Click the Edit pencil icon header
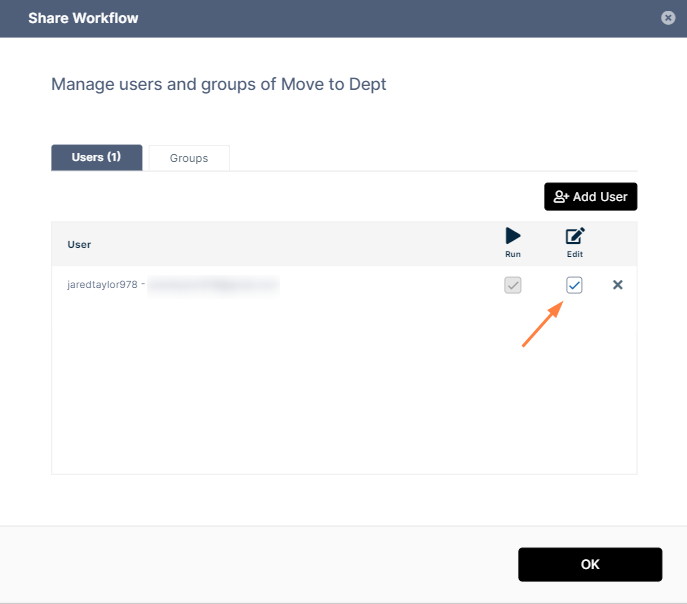Image resolution: width=687 pixels, height=604 pixels. (x=574, y=236)
